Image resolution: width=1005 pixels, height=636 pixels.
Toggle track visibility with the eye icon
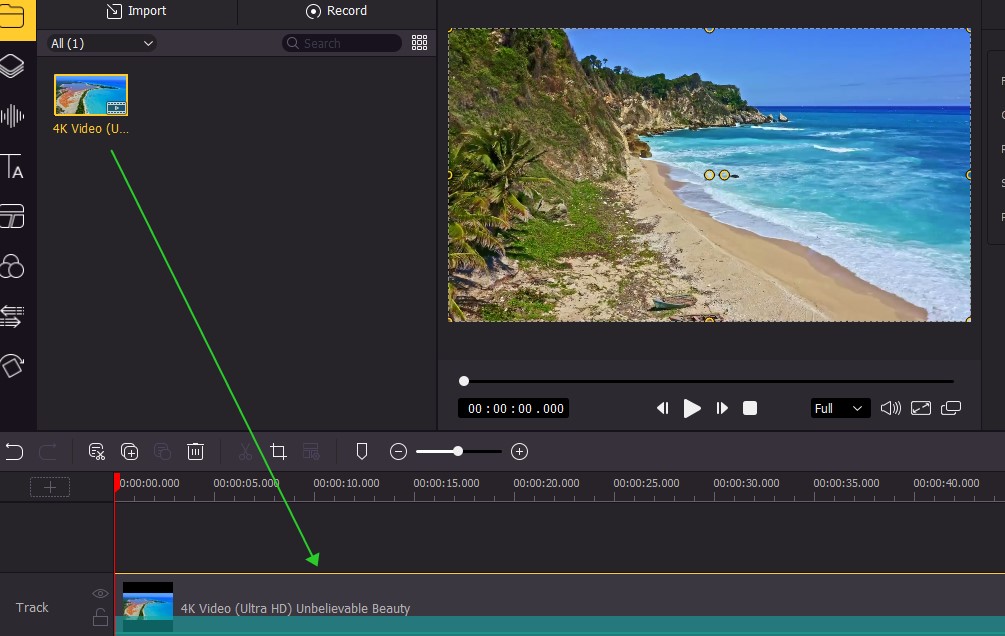point(100,592)
